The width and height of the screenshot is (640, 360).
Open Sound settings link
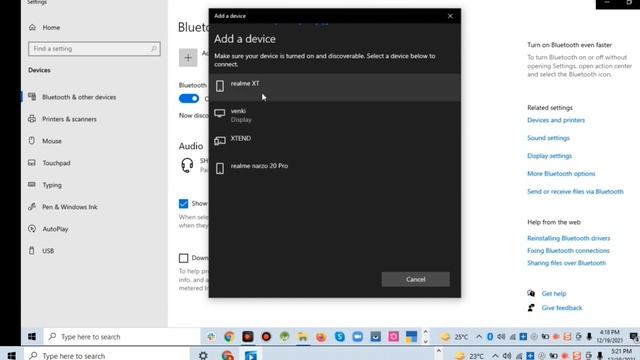[548, 138]
